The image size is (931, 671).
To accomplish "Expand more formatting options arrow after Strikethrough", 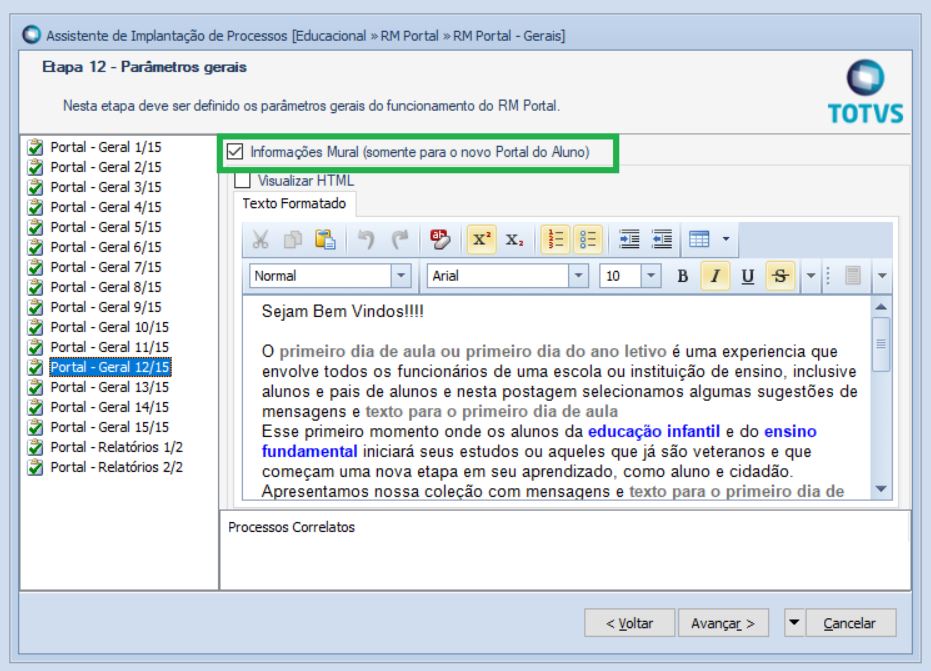I will (x=810, y=276).
